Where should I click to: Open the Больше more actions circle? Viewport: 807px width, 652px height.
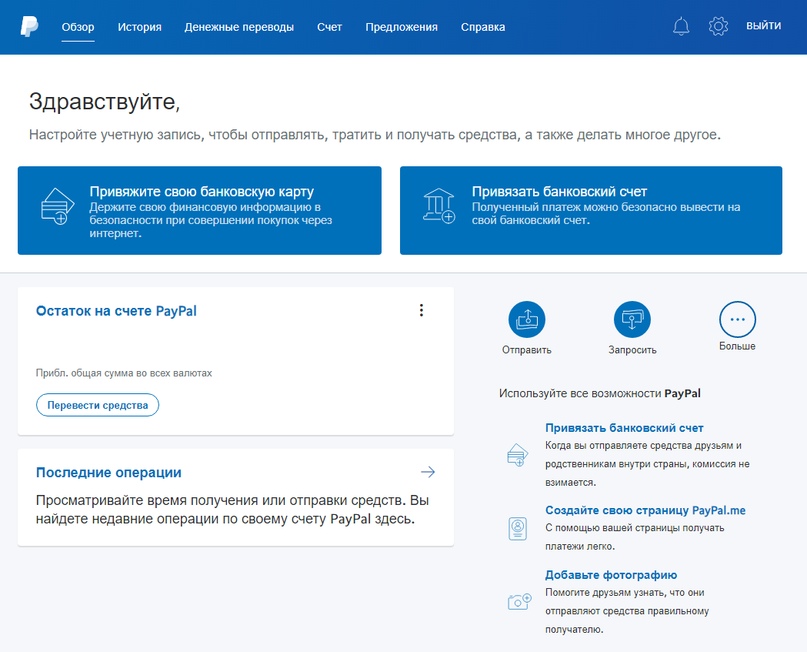click(x=737, y=320)
